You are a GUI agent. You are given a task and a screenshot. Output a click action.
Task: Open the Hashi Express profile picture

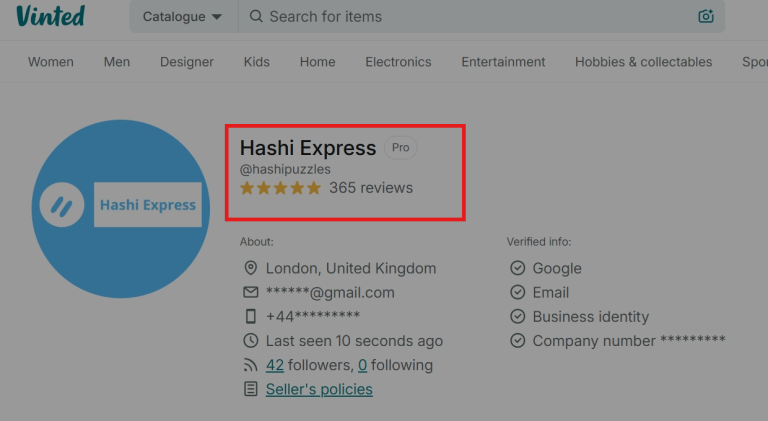pyautogui.click(x=120, y=208)
